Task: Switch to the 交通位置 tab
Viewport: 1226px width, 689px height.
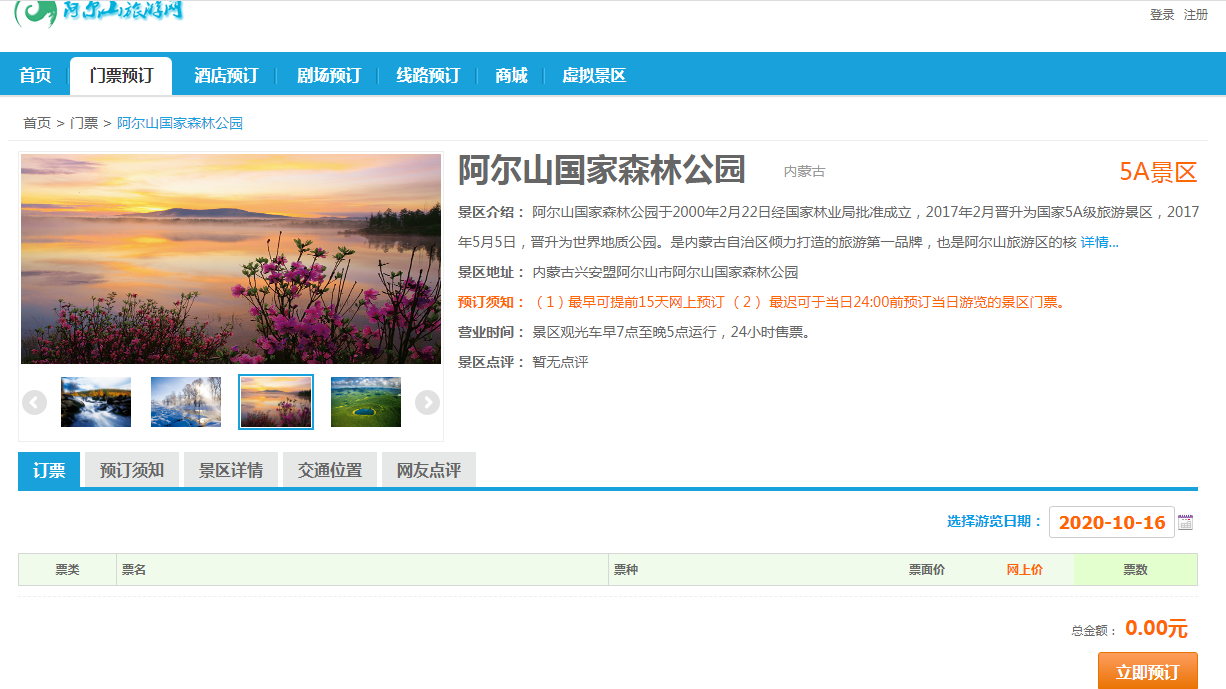Action: 330,470
